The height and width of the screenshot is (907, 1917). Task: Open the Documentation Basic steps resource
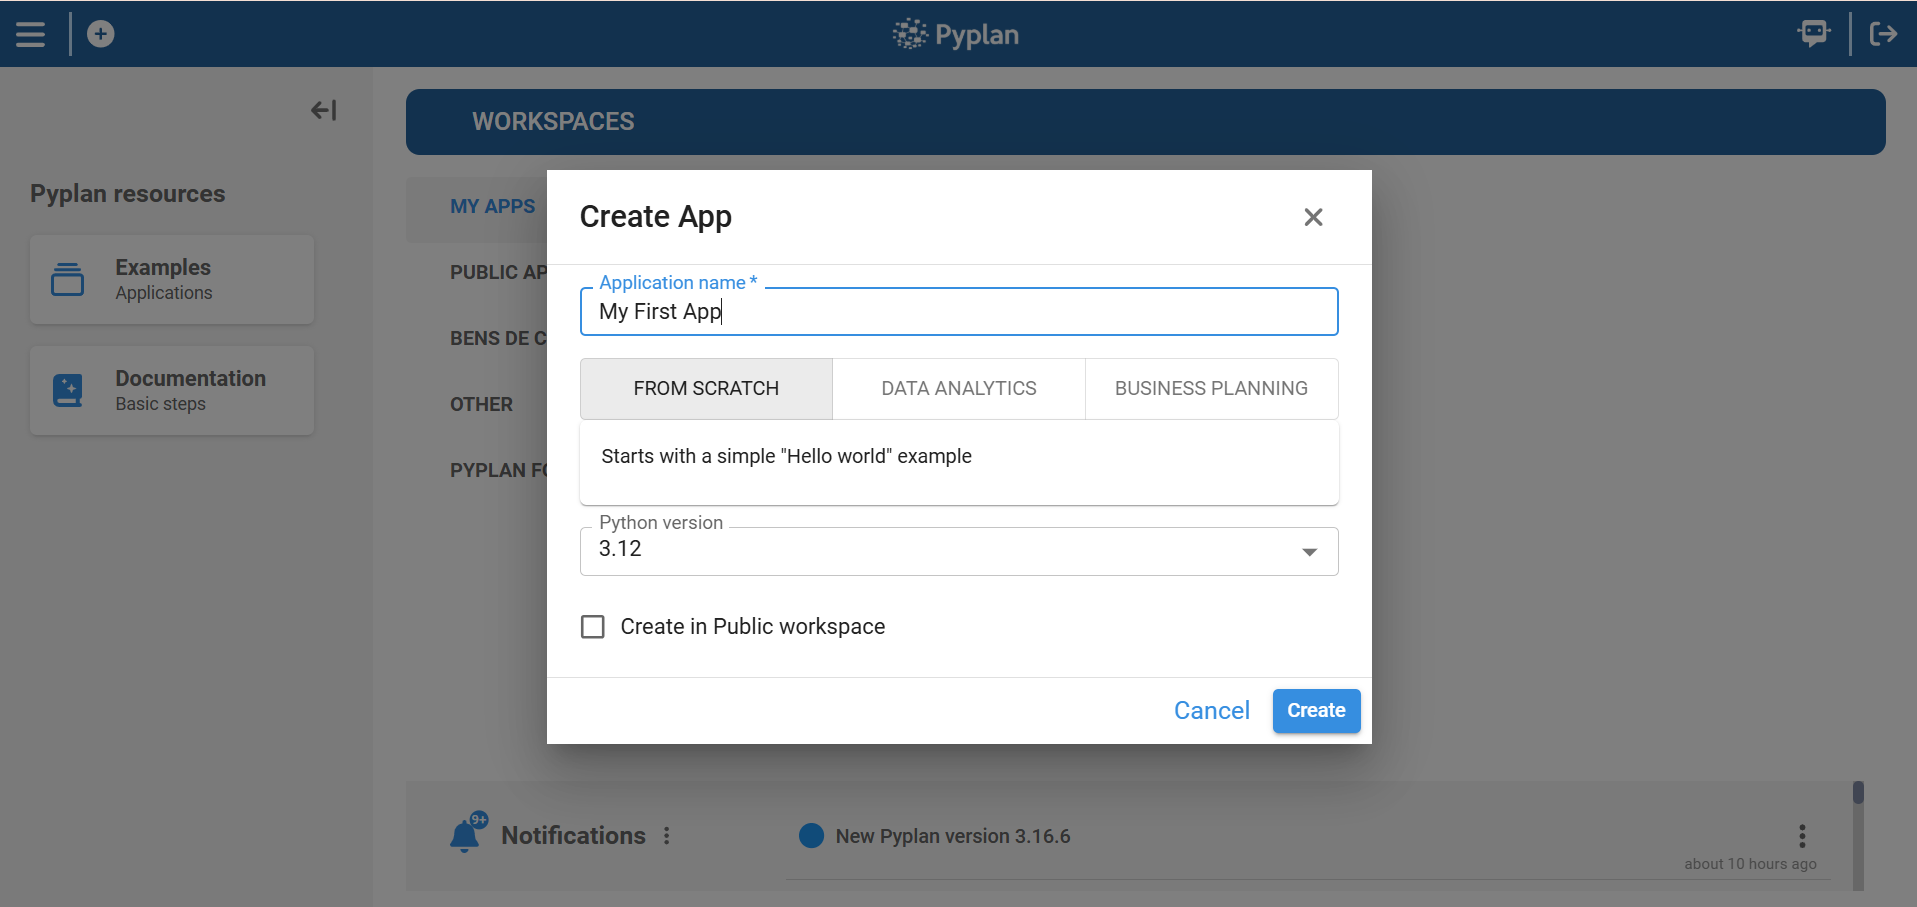click(171, 390)
